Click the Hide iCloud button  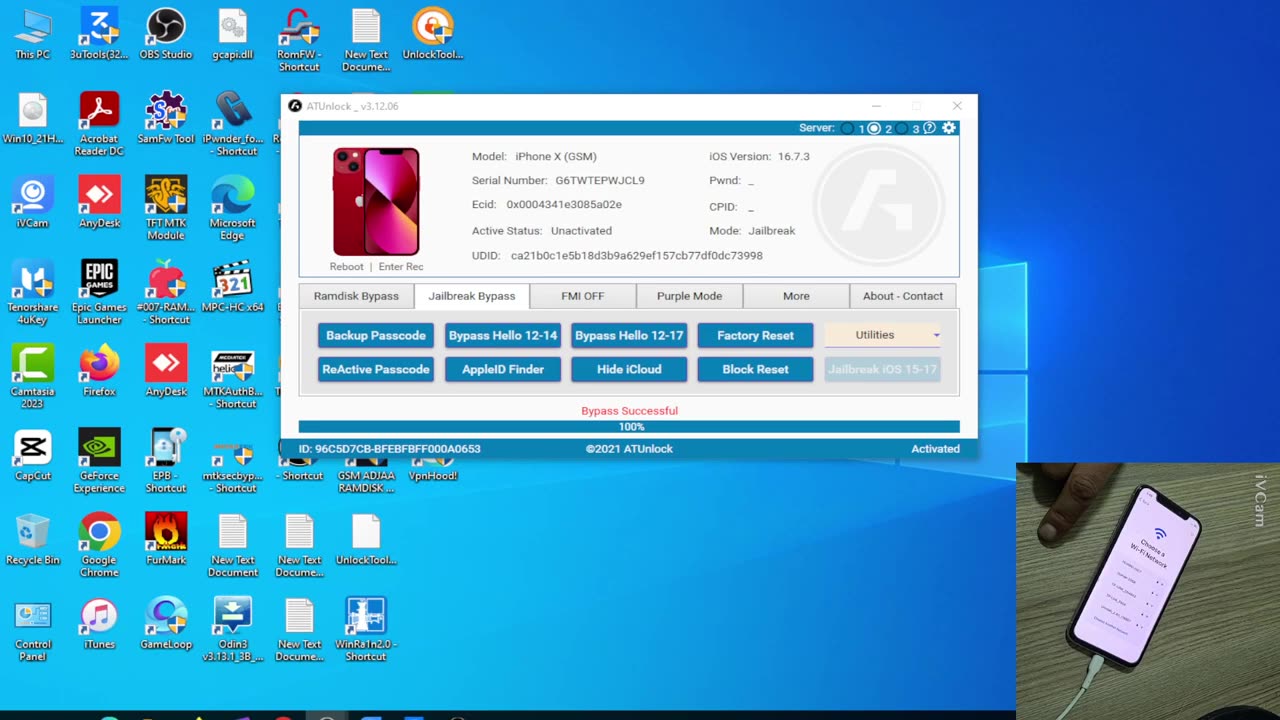[629, 369]
